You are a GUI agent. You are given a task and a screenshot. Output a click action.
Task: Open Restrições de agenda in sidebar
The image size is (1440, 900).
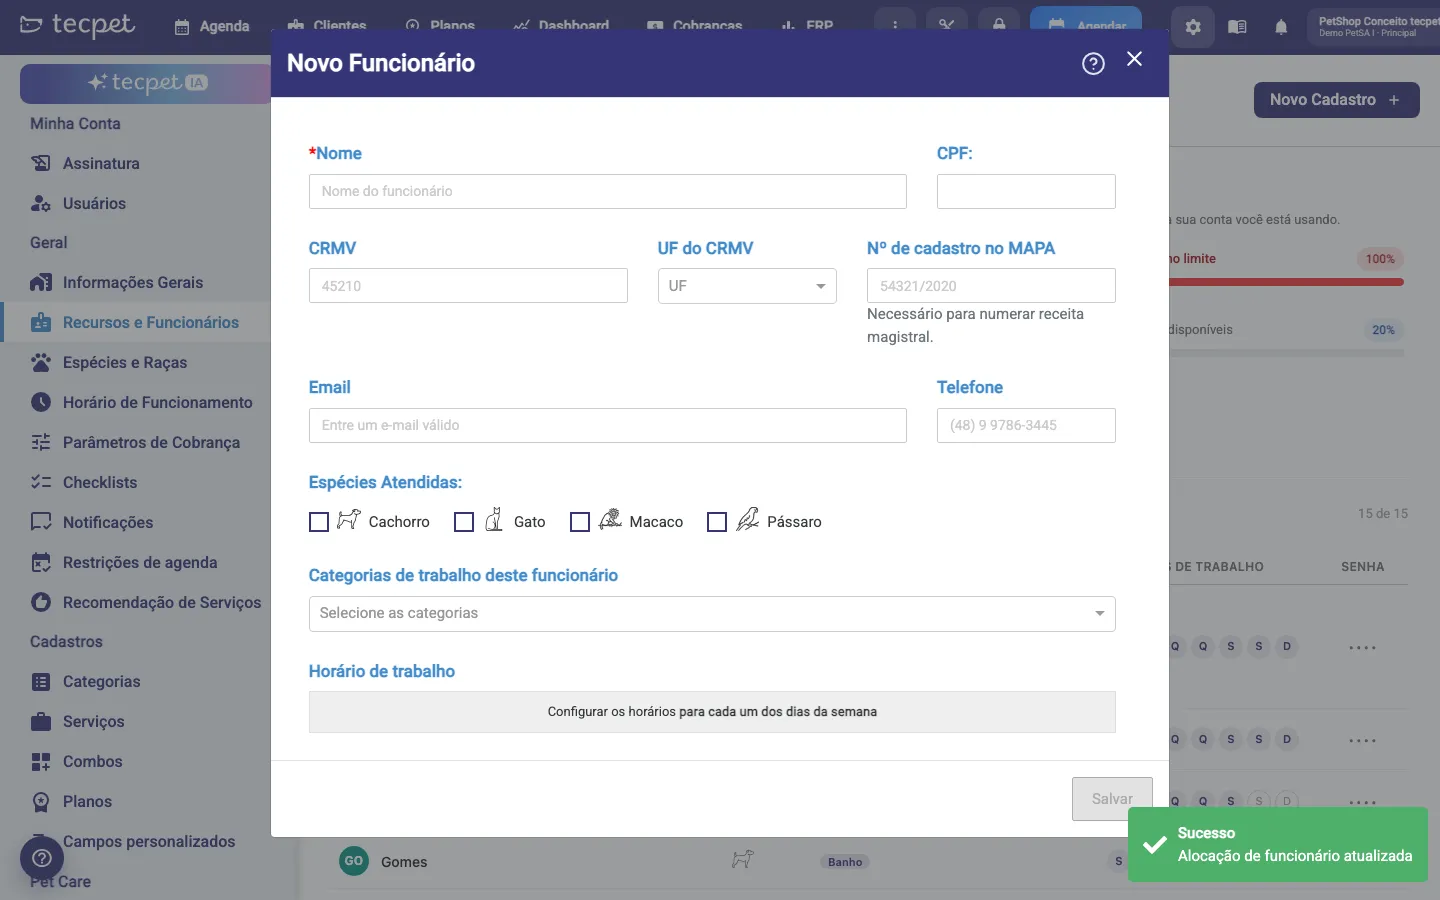(140, 562)
